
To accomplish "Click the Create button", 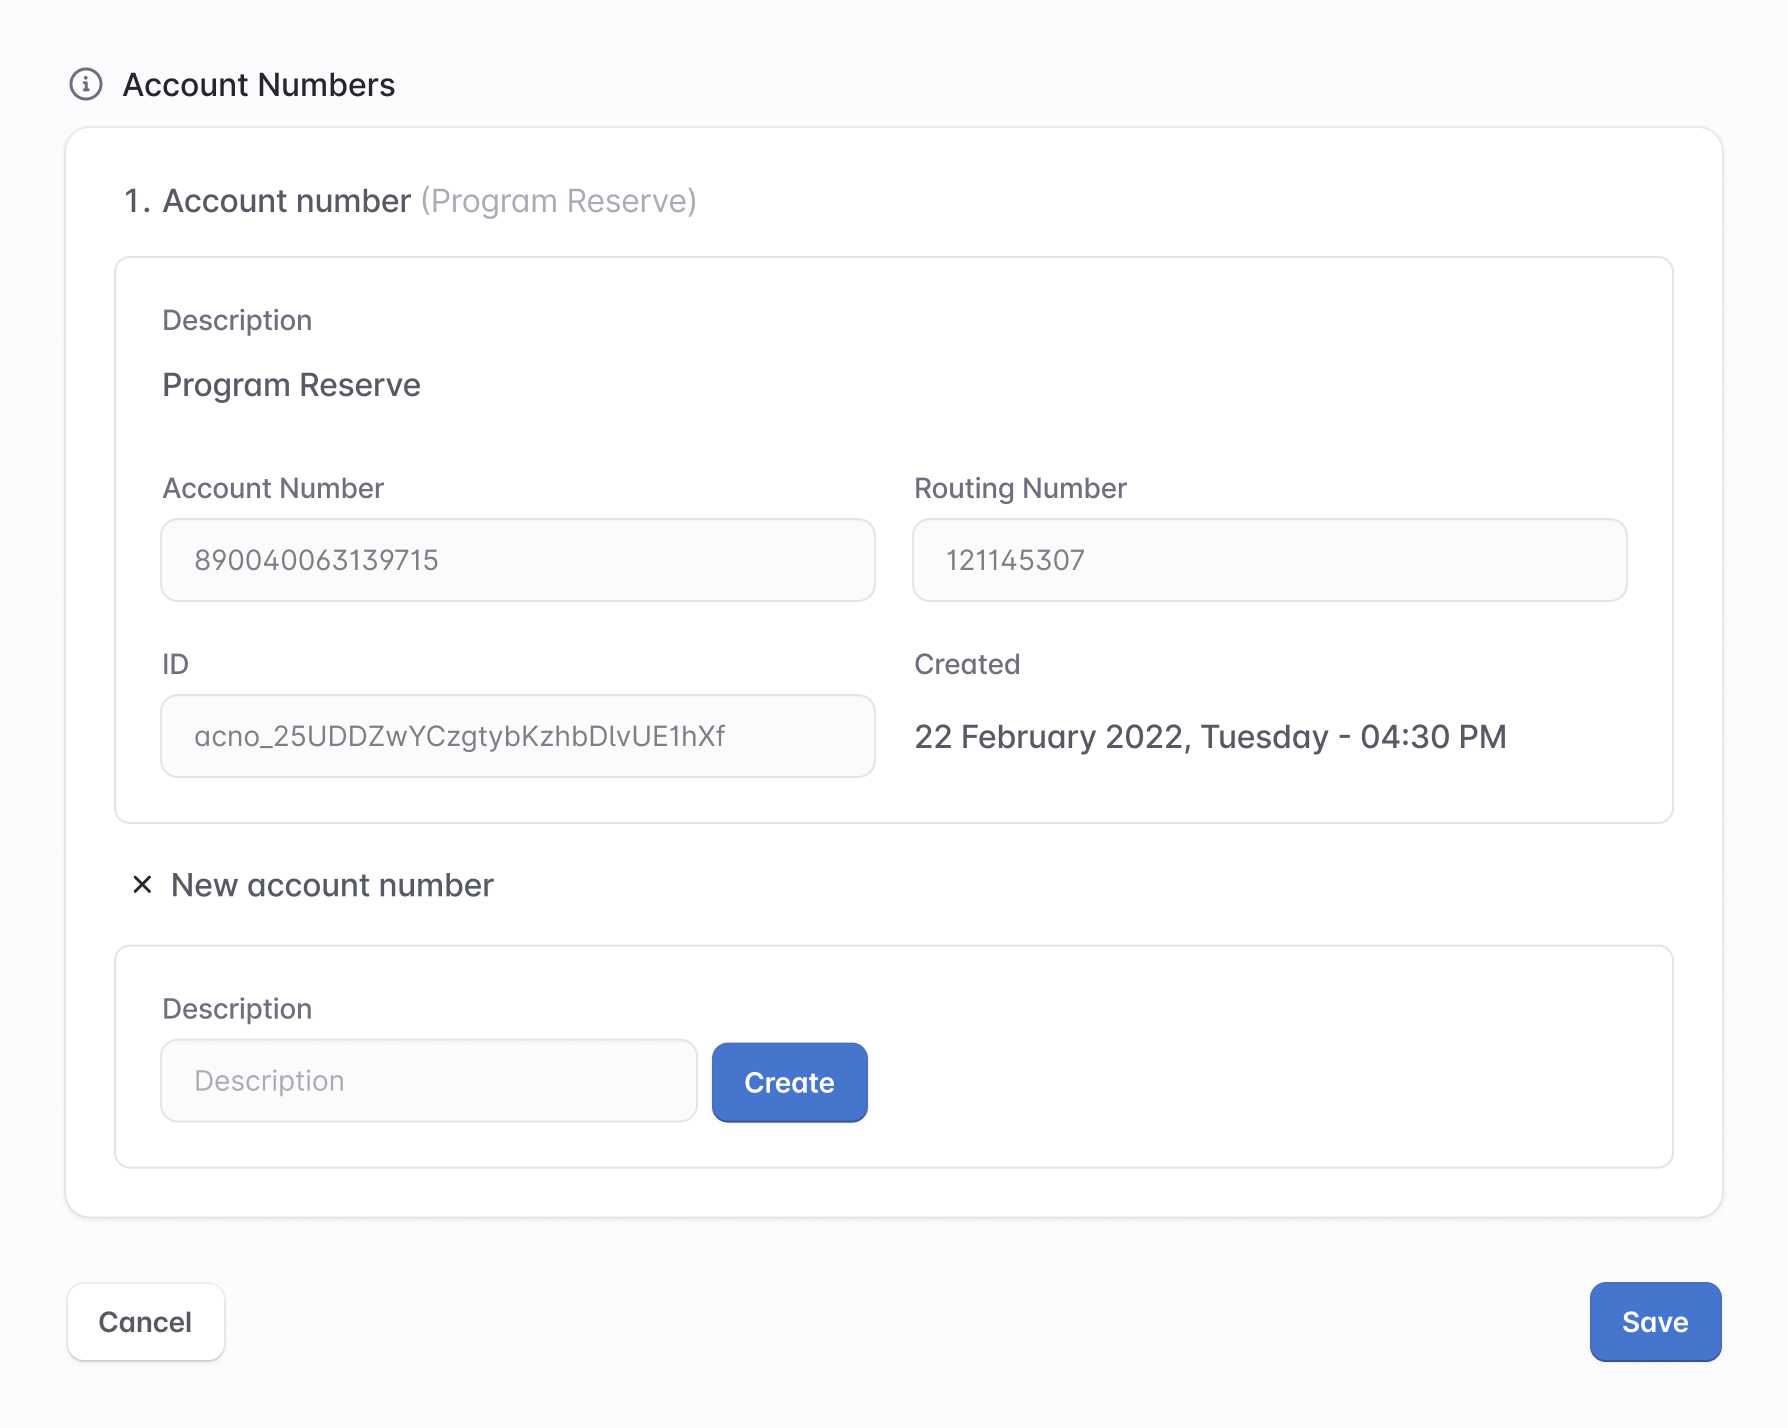I will pyautogui.click(x=789, y=1082).
